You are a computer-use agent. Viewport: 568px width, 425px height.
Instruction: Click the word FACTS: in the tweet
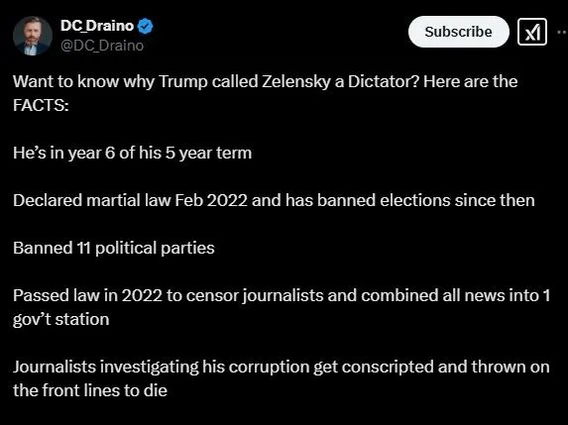click(x=41, y=105)
